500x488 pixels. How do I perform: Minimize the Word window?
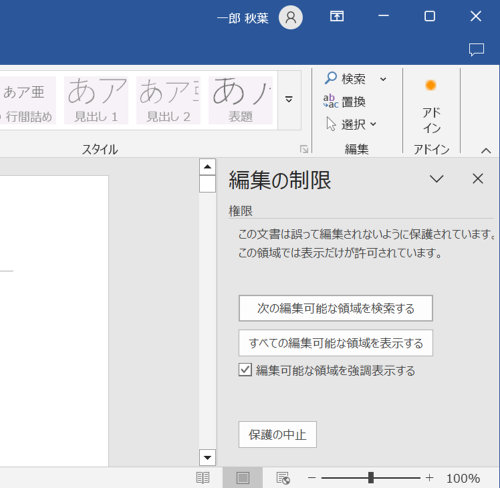(384, 16)
